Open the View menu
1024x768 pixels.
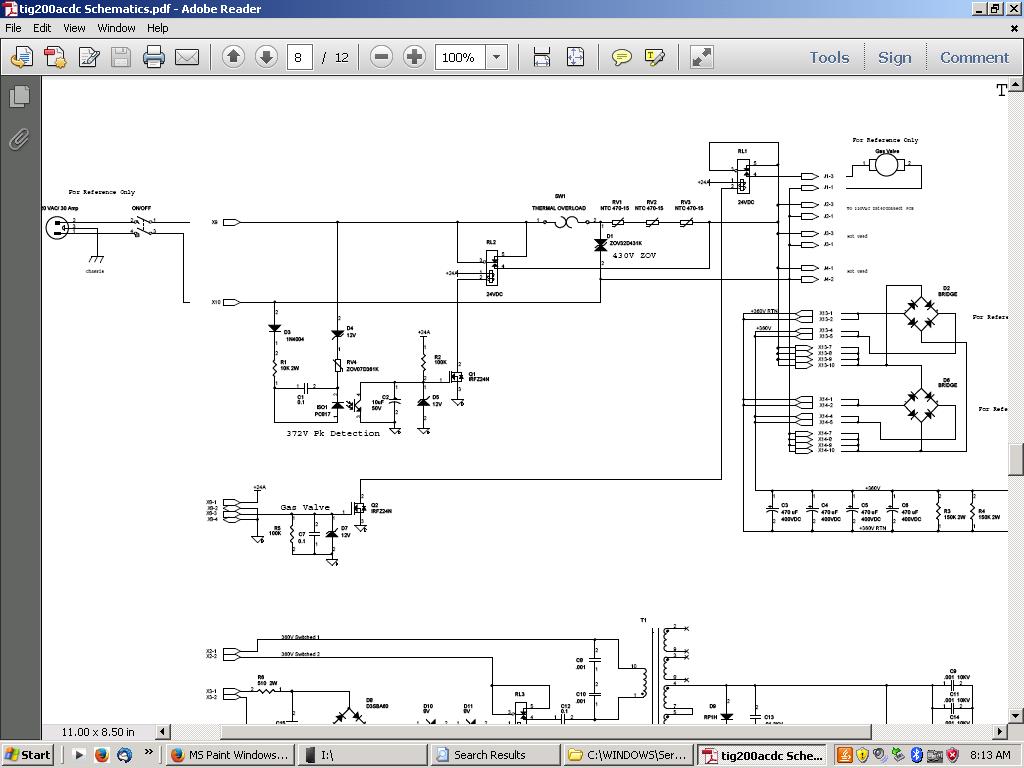coord(74,28)
